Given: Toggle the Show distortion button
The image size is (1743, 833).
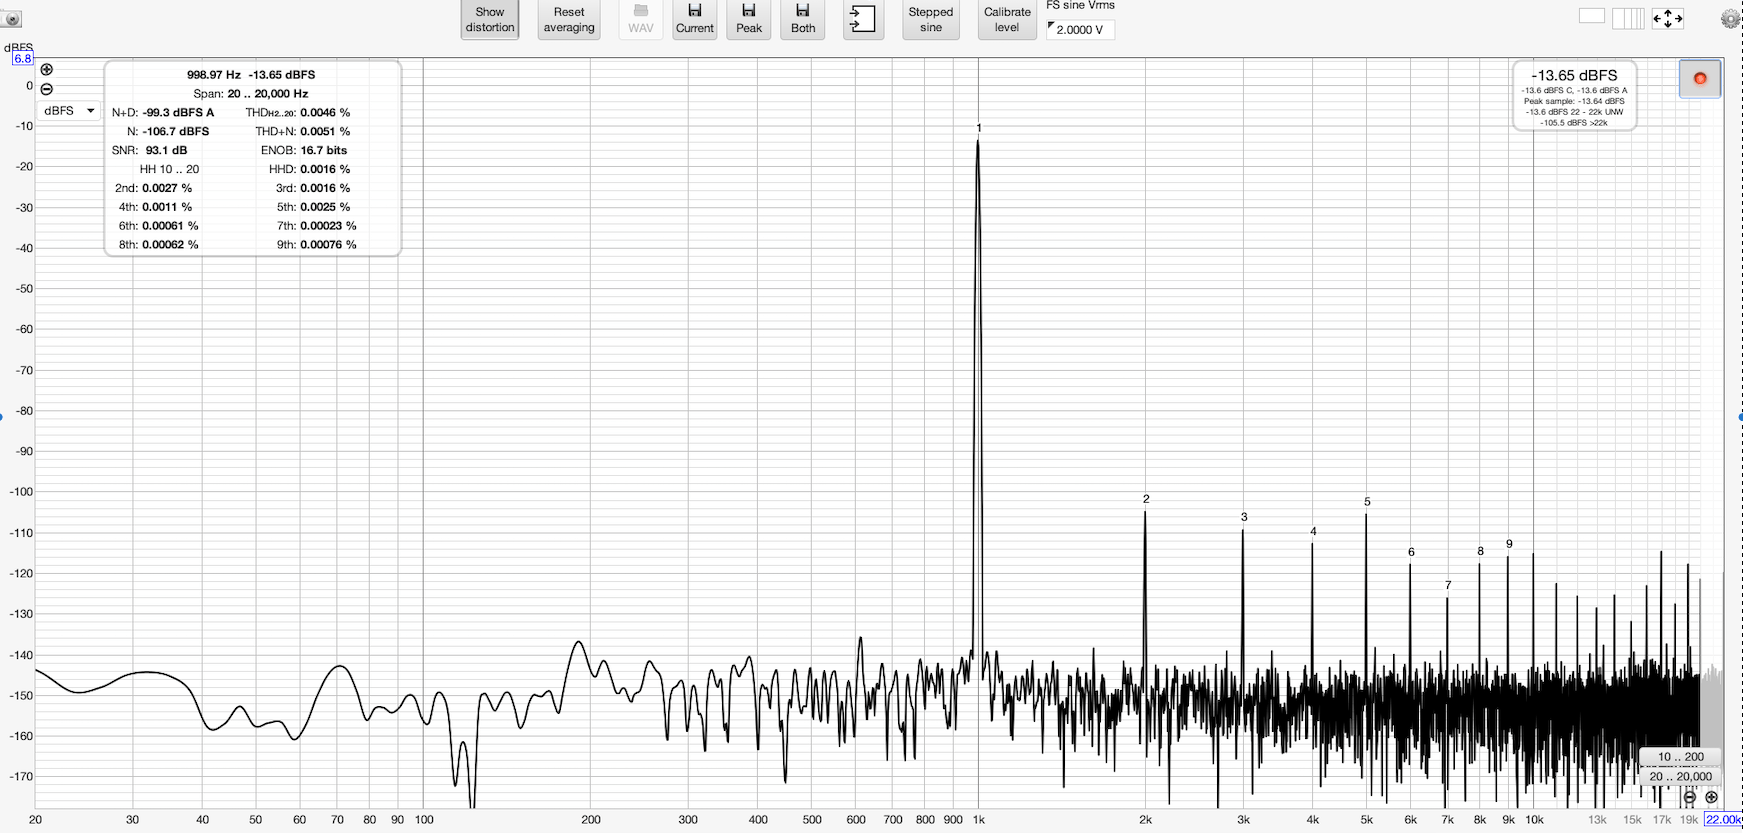Looking at the screenshot, I should pyautogui.click(x=490, y=19).
